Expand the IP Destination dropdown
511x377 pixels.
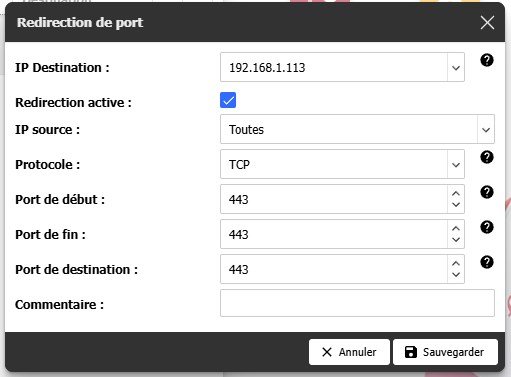tap(456, 68)
